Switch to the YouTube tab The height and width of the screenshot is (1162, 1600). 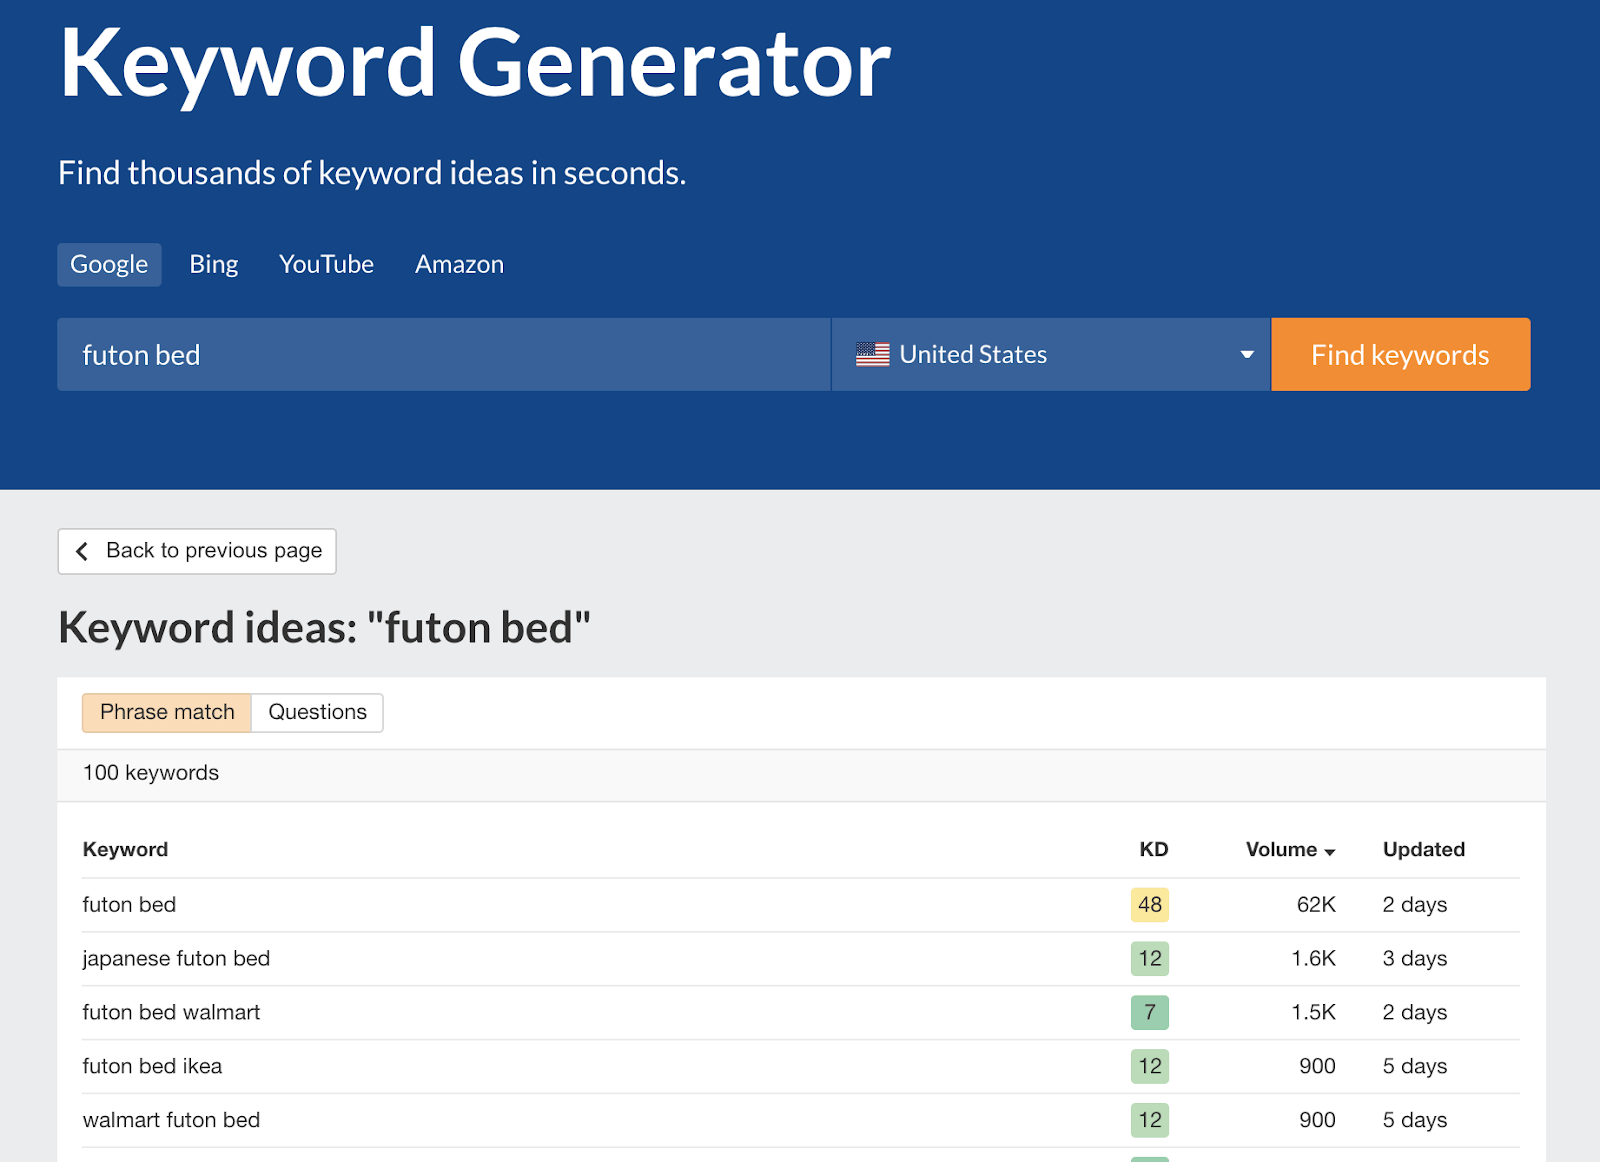326,265
